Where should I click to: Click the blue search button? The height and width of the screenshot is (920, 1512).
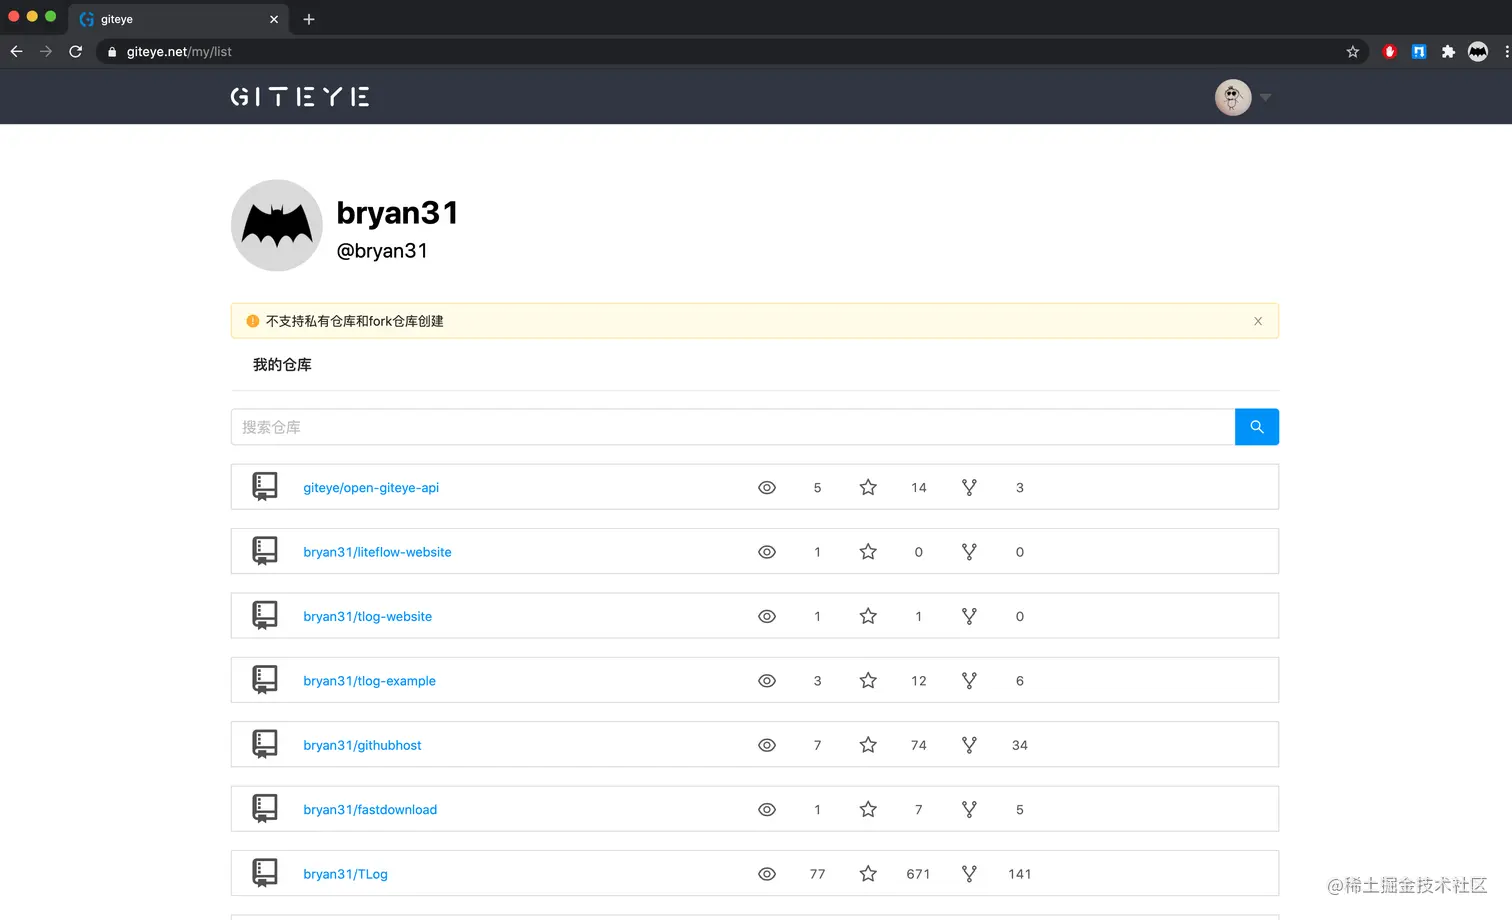pyautogui.click(x=1257, y=427)
